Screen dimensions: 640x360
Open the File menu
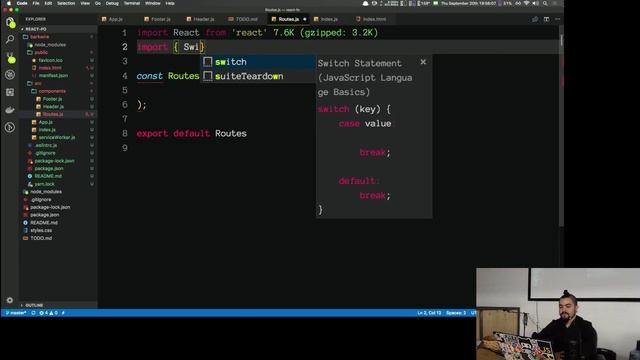(x=36, y=3)
